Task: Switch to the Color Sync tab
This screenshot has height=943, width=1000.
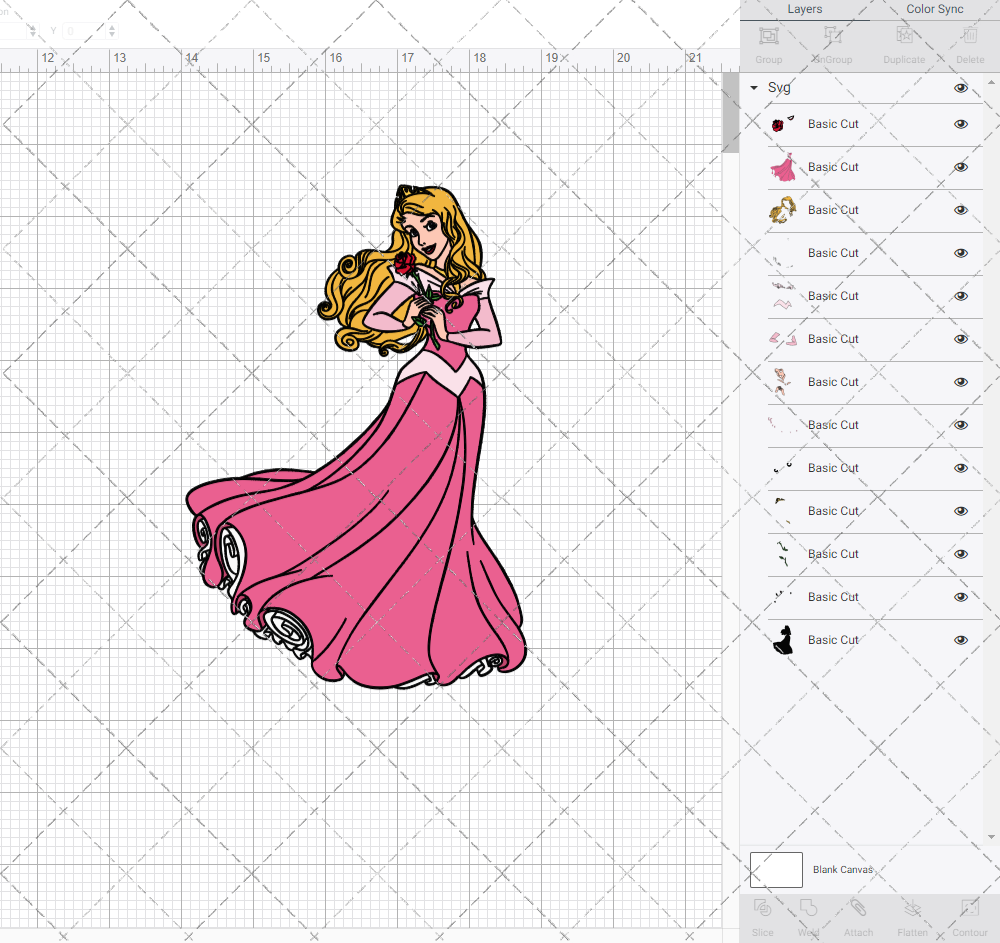Action: 934,9
